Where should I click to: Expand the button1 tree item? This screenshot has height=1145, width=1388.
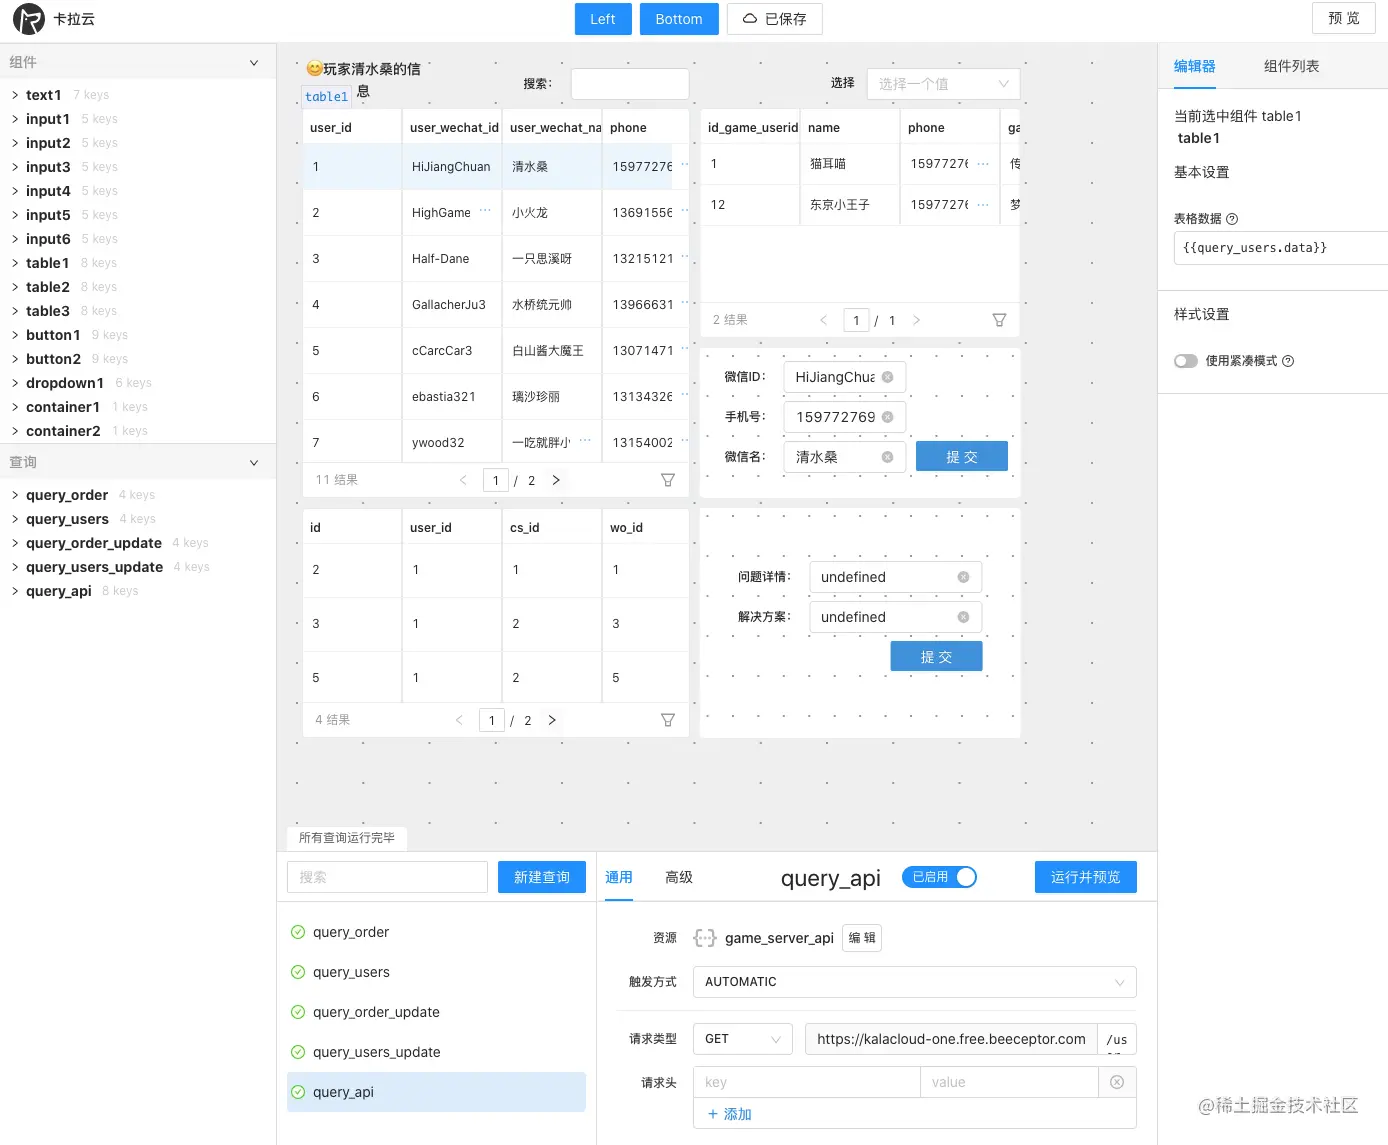pos(15,335)
